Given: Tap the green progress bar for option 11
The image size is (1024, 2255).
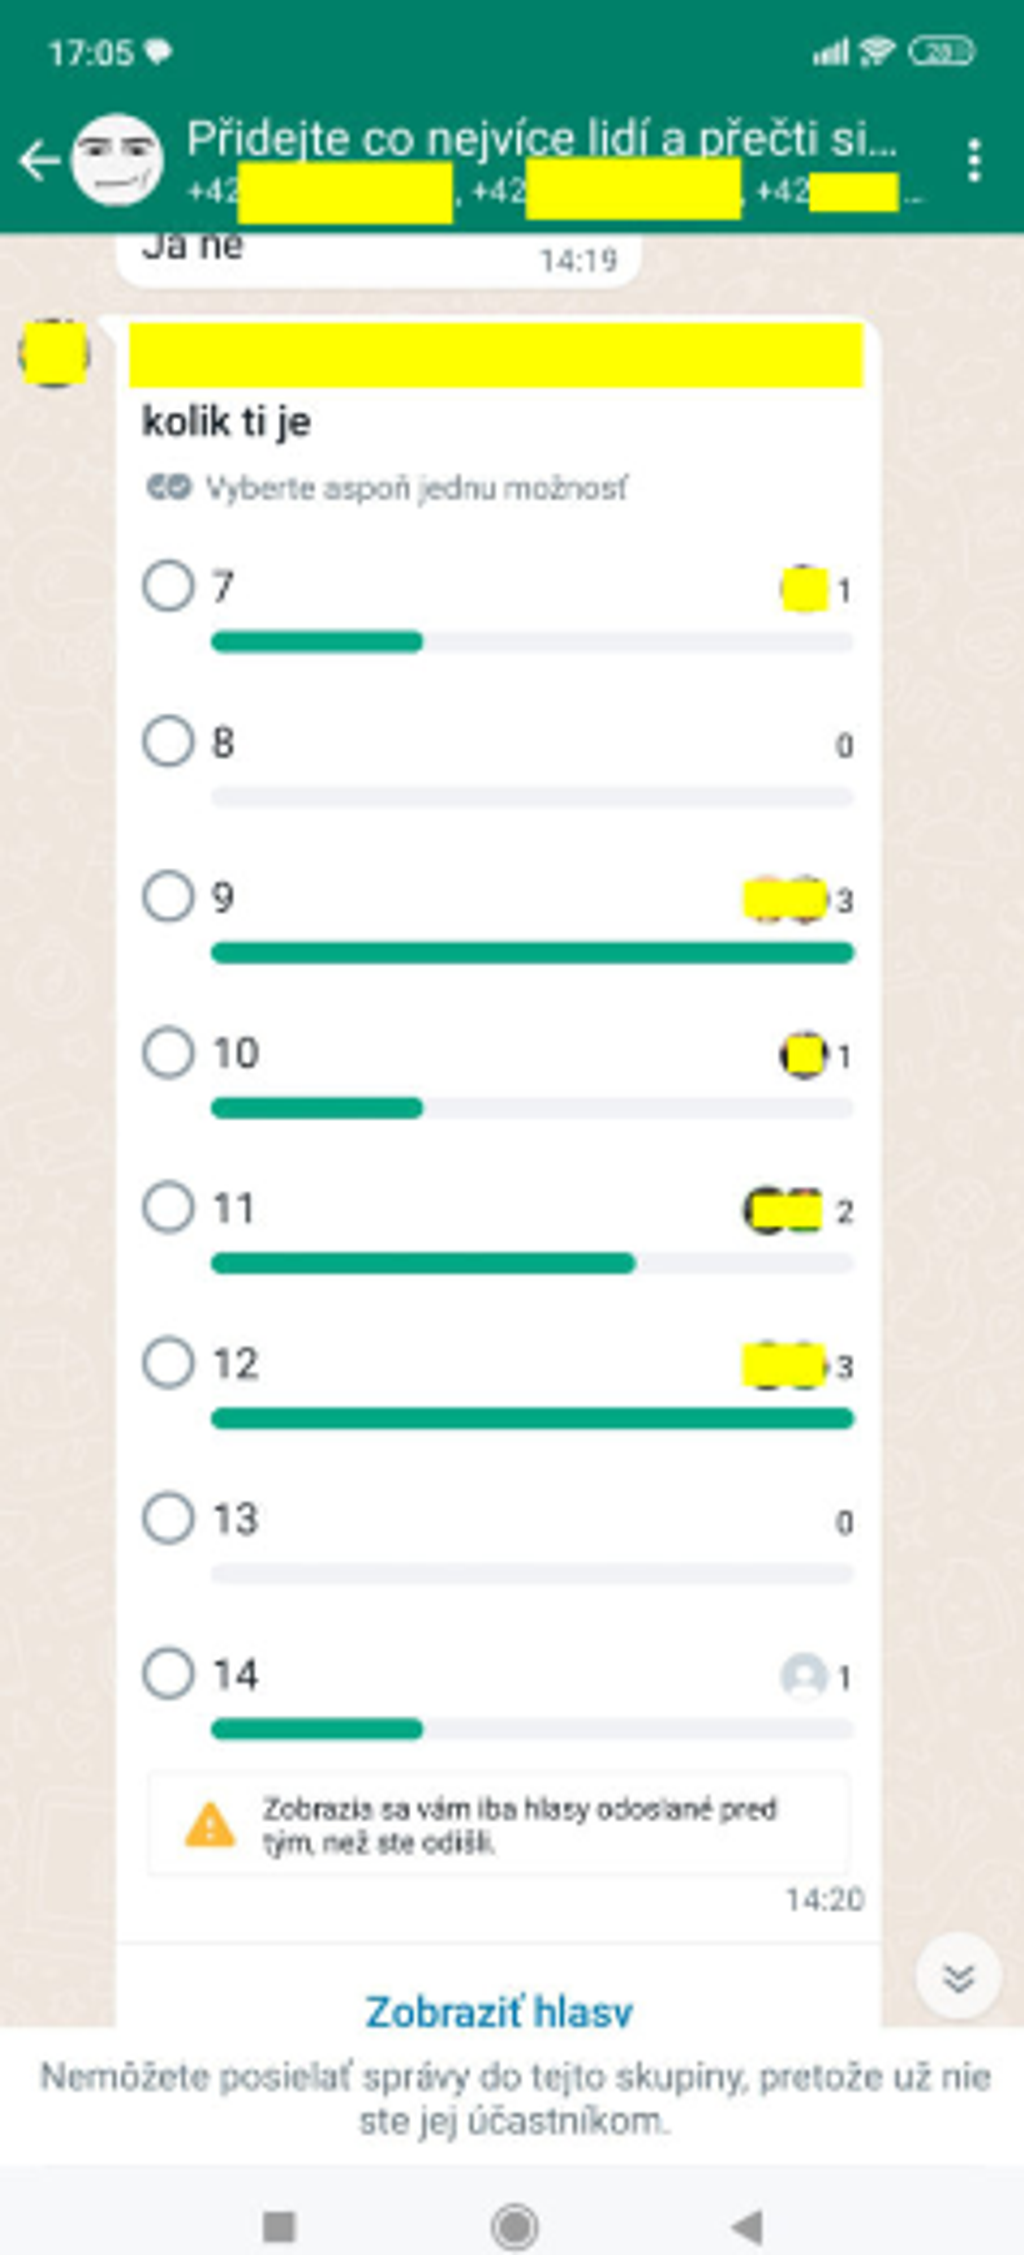Looking at the screenshot, I should click(x=423, y=1264).
